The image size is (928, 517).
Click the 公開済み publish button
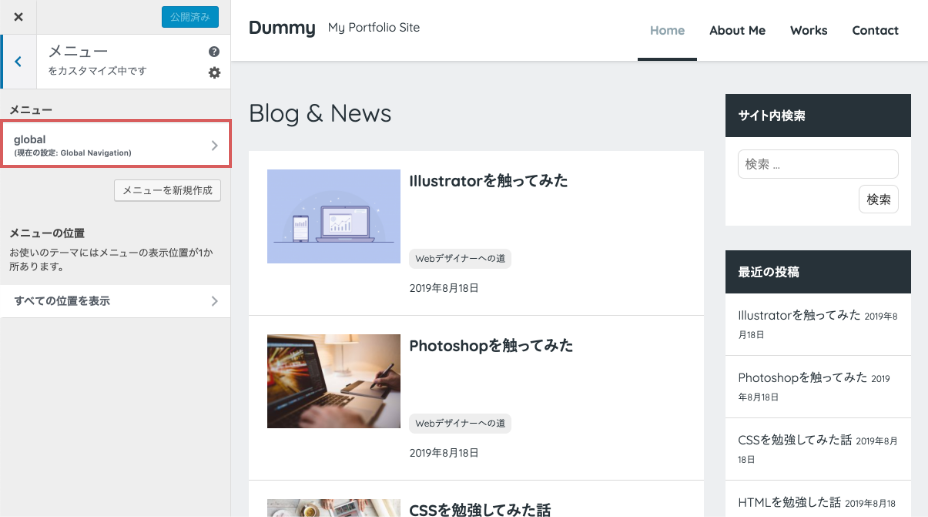190,17
